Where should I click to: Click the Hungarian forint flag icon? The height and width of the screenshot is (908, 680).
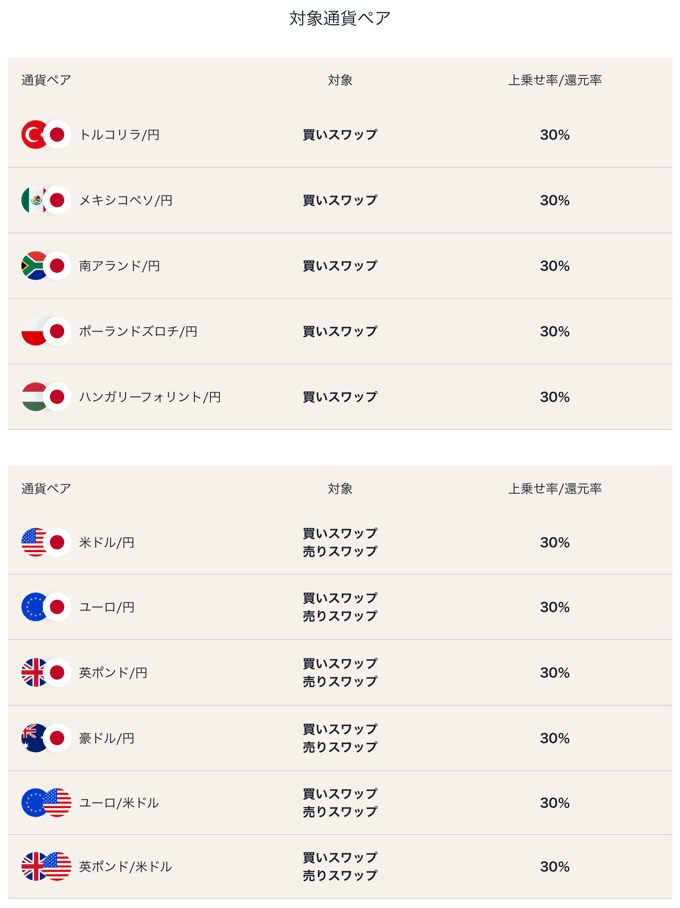[x=46, y=397]
